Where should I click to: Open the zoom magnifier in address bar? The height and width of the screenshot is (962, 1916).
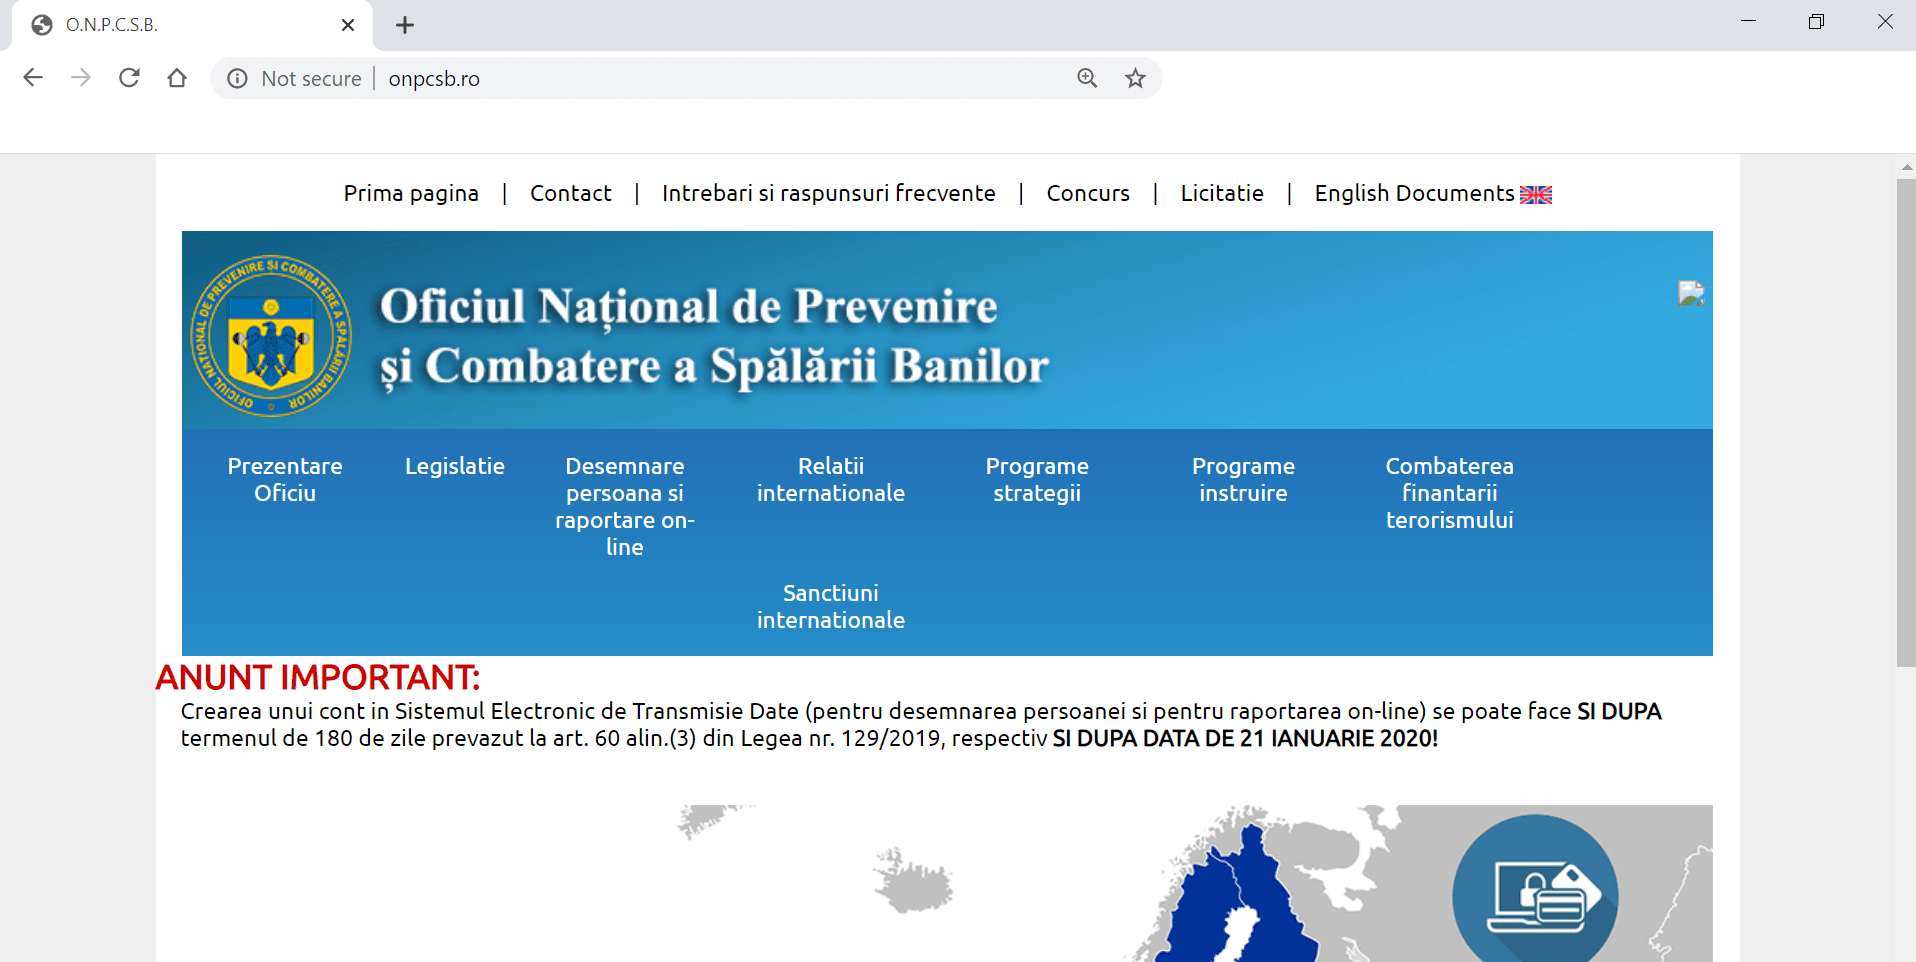1087,78
